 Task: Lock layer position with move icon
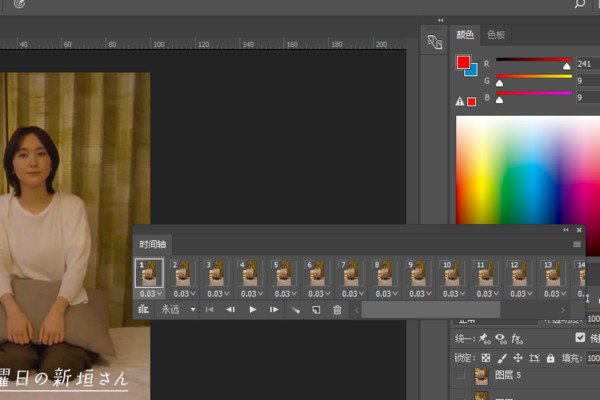pyautogui.click(x=518, y=357)
